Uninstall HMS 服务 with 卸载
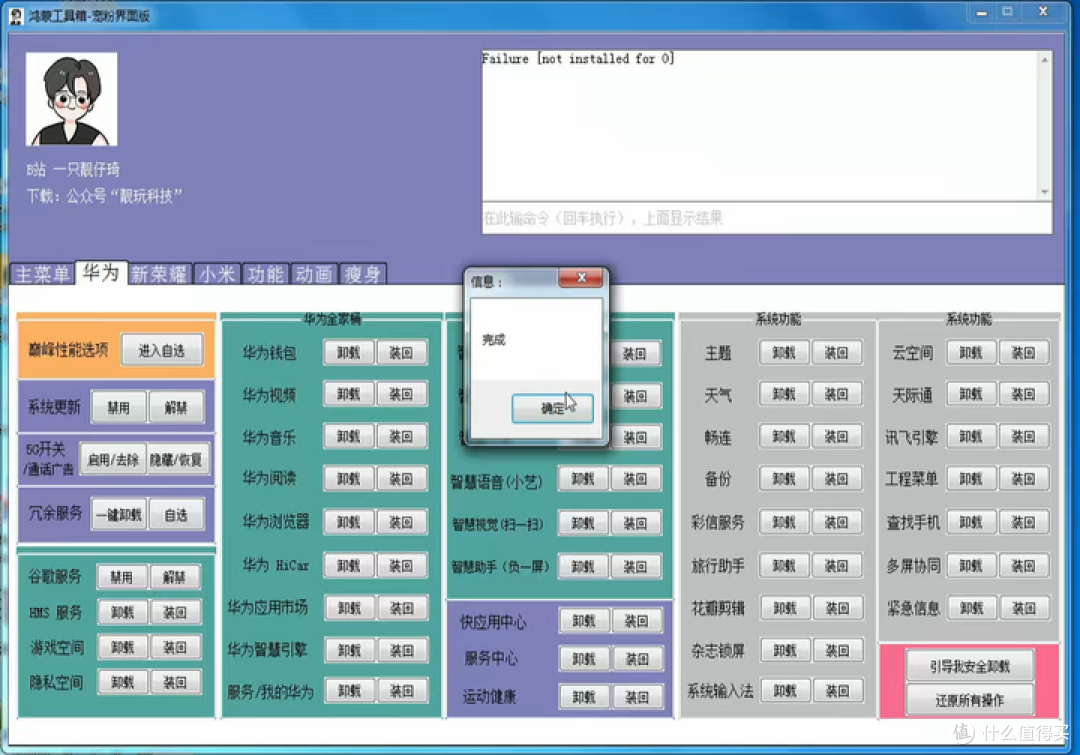 pos(122,612)
